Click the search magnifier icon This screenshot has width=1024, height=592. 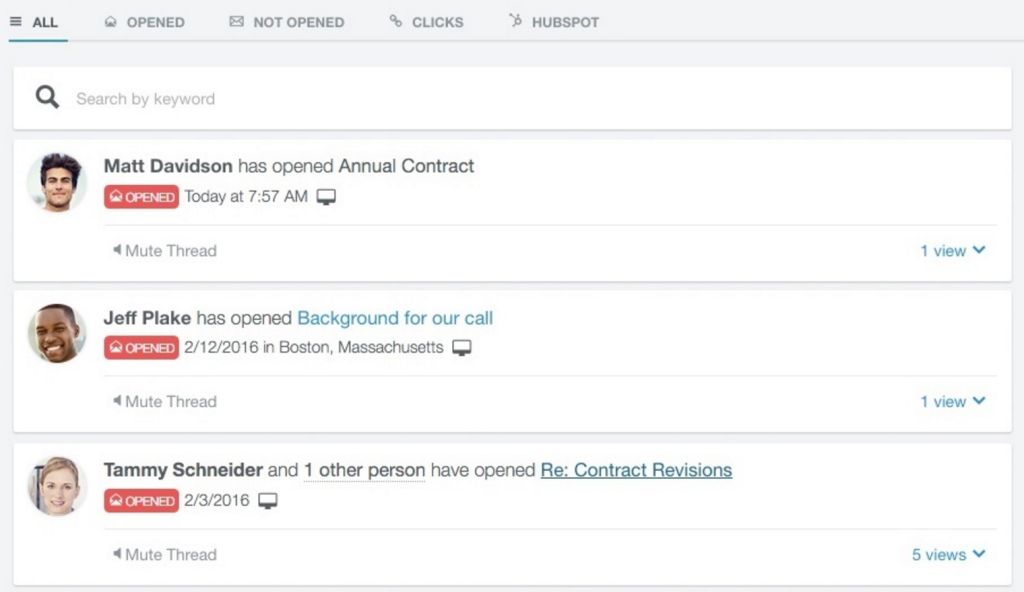47,97
